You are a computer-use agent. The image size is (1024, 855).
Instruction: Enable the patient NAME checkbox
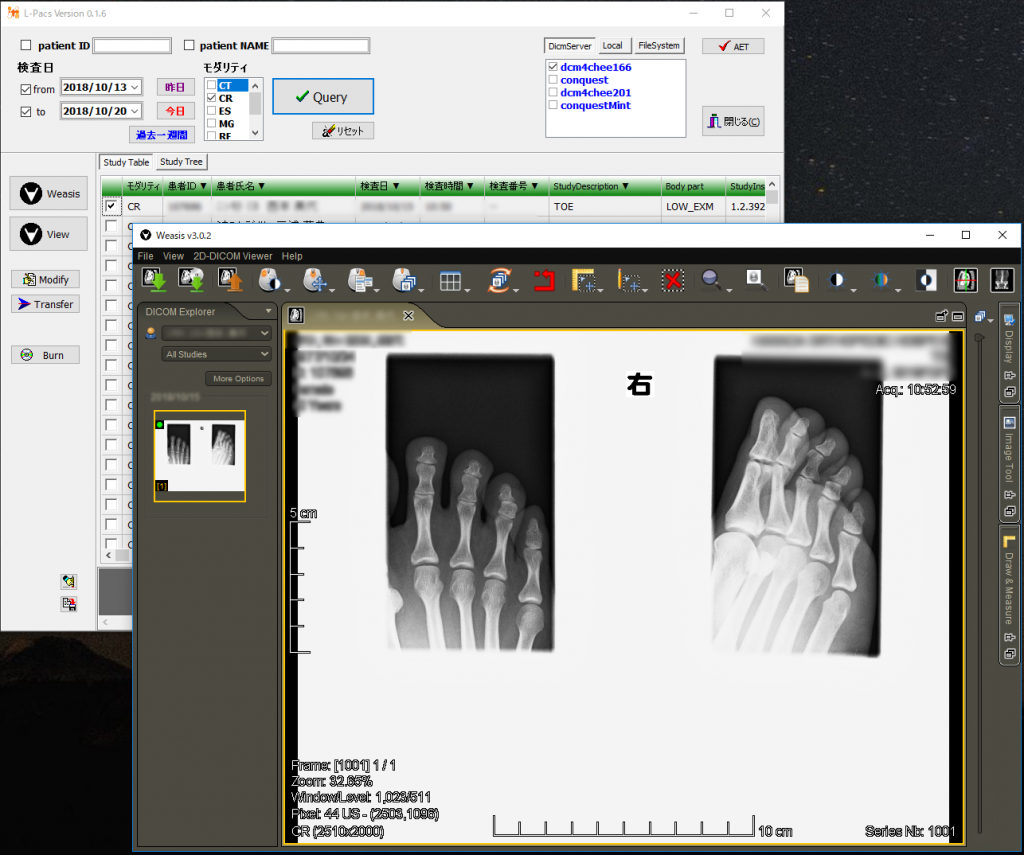189,45
